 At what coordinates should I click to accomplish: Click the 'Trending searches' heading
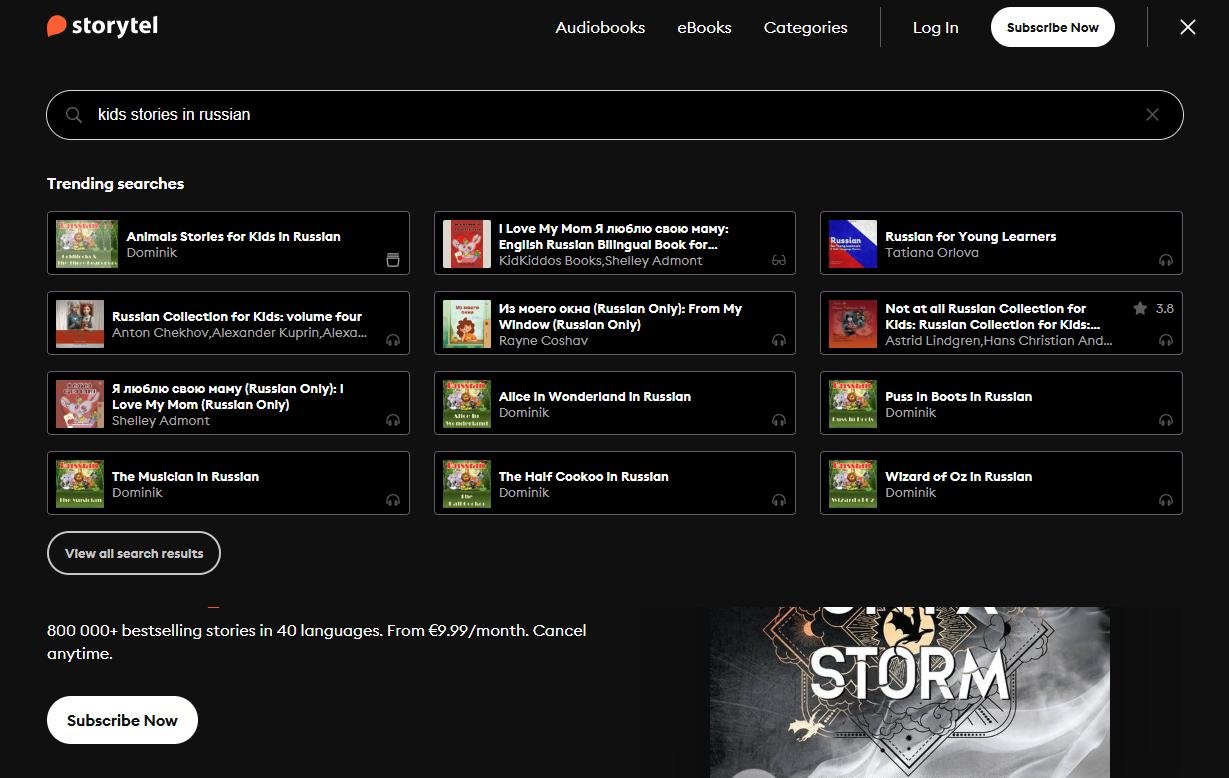click(x=116, y=184)
